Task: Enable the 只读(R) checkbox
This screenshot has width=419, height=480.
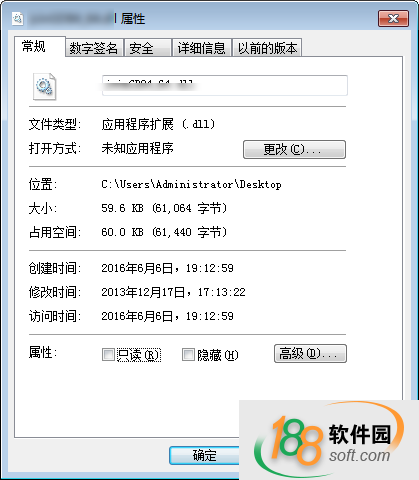Action: point(108,355)
